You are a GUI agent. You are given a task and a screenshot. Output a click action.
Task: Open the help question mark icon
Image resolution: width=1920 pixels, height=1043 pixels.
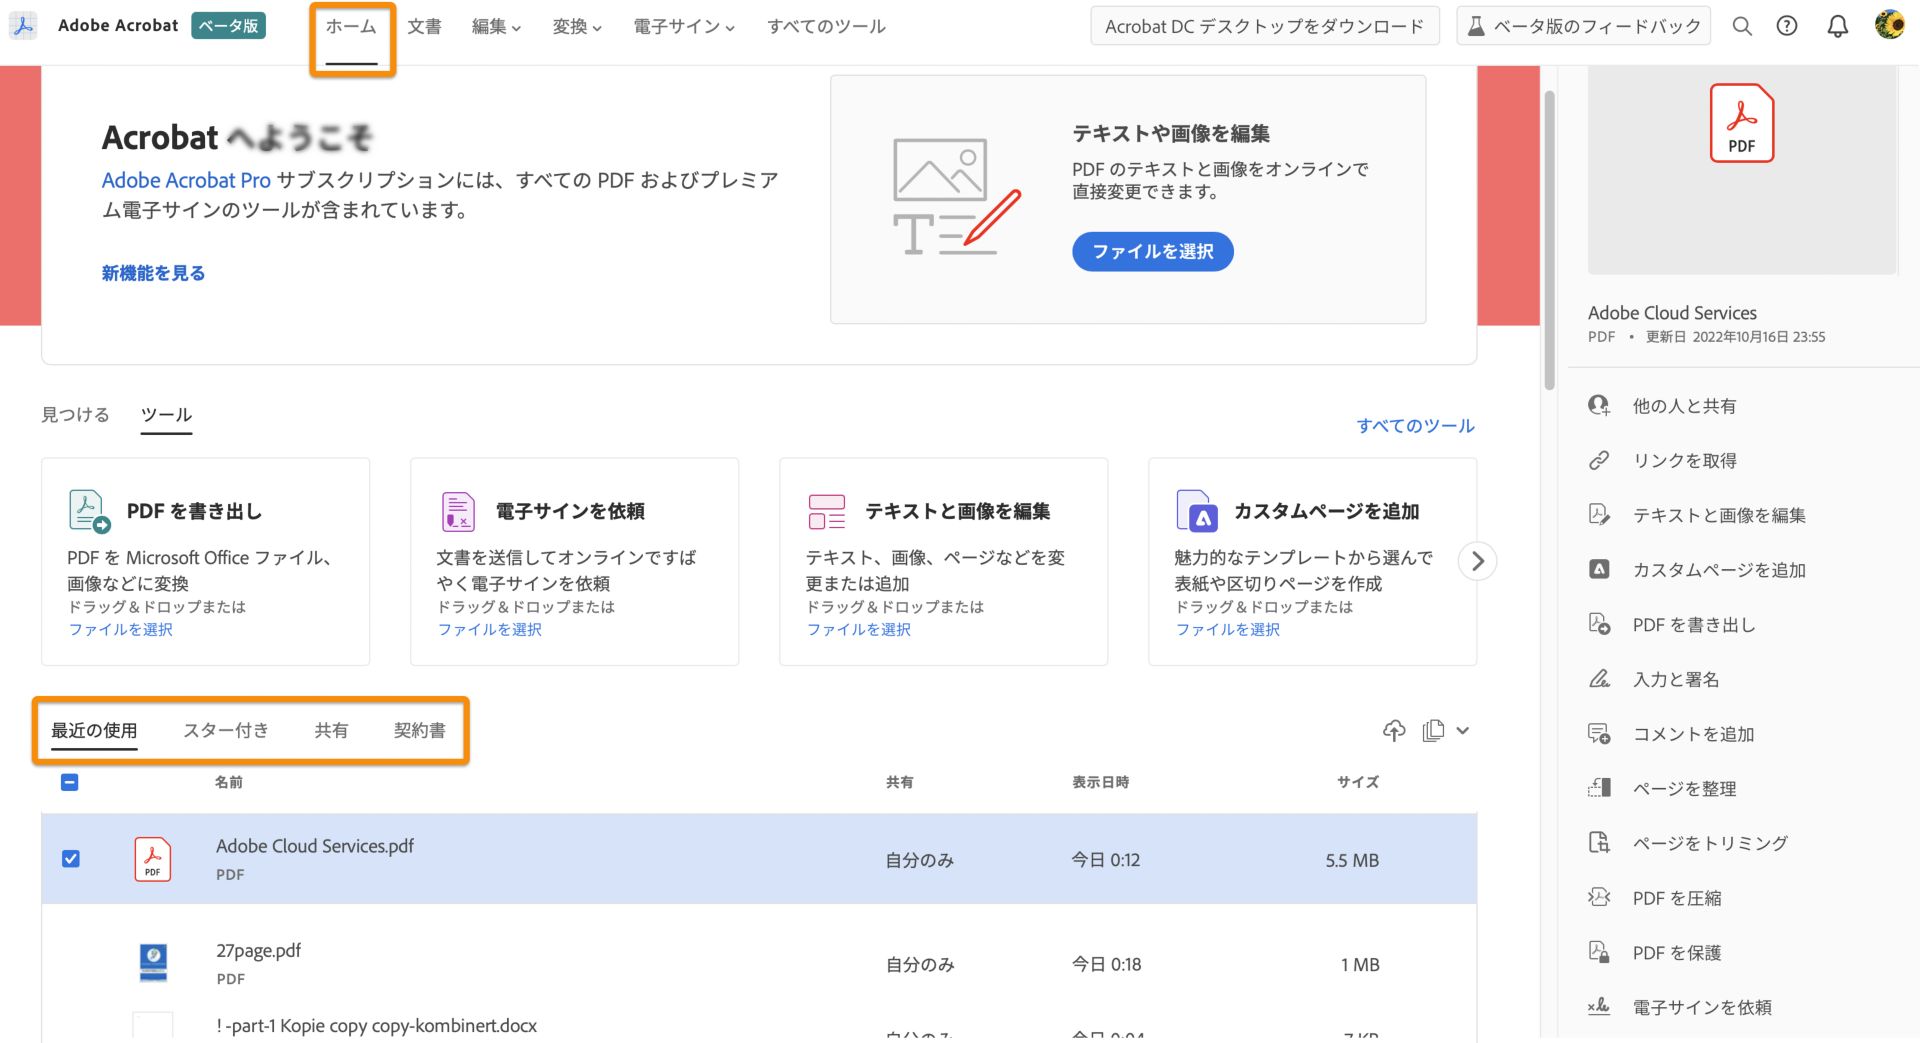1787,27
